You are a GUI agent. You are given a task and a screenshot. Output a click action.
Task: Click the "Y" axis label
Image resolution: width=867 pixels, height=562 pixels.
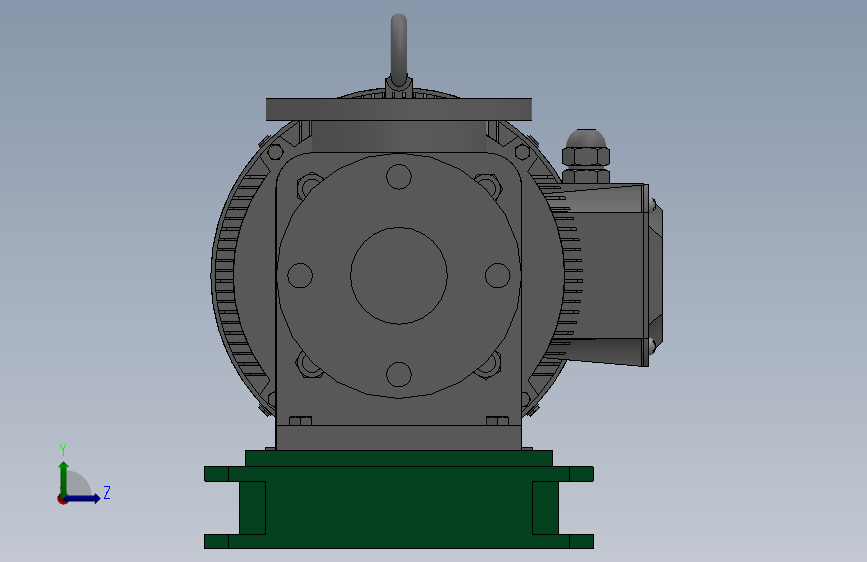pyautogui.click(x=63, y=450)
